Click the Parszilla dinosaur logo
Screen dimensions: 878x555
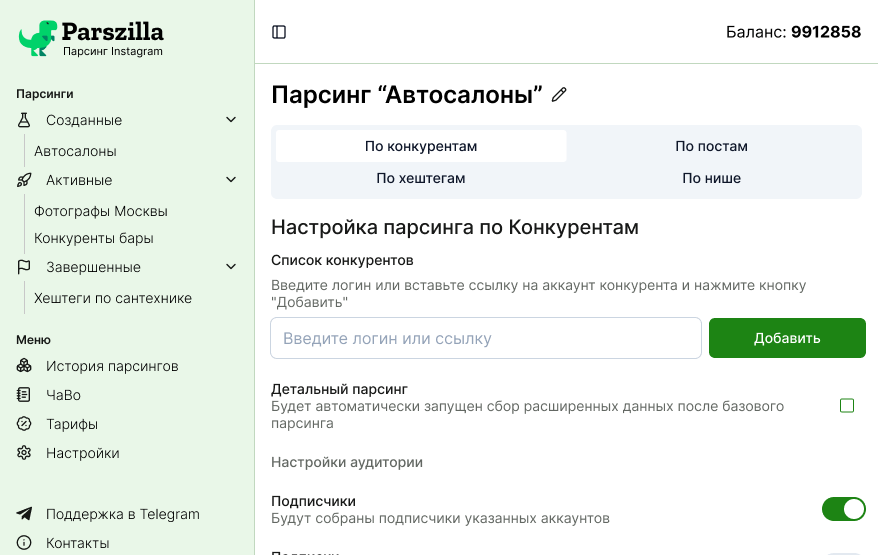pos(38,38)
